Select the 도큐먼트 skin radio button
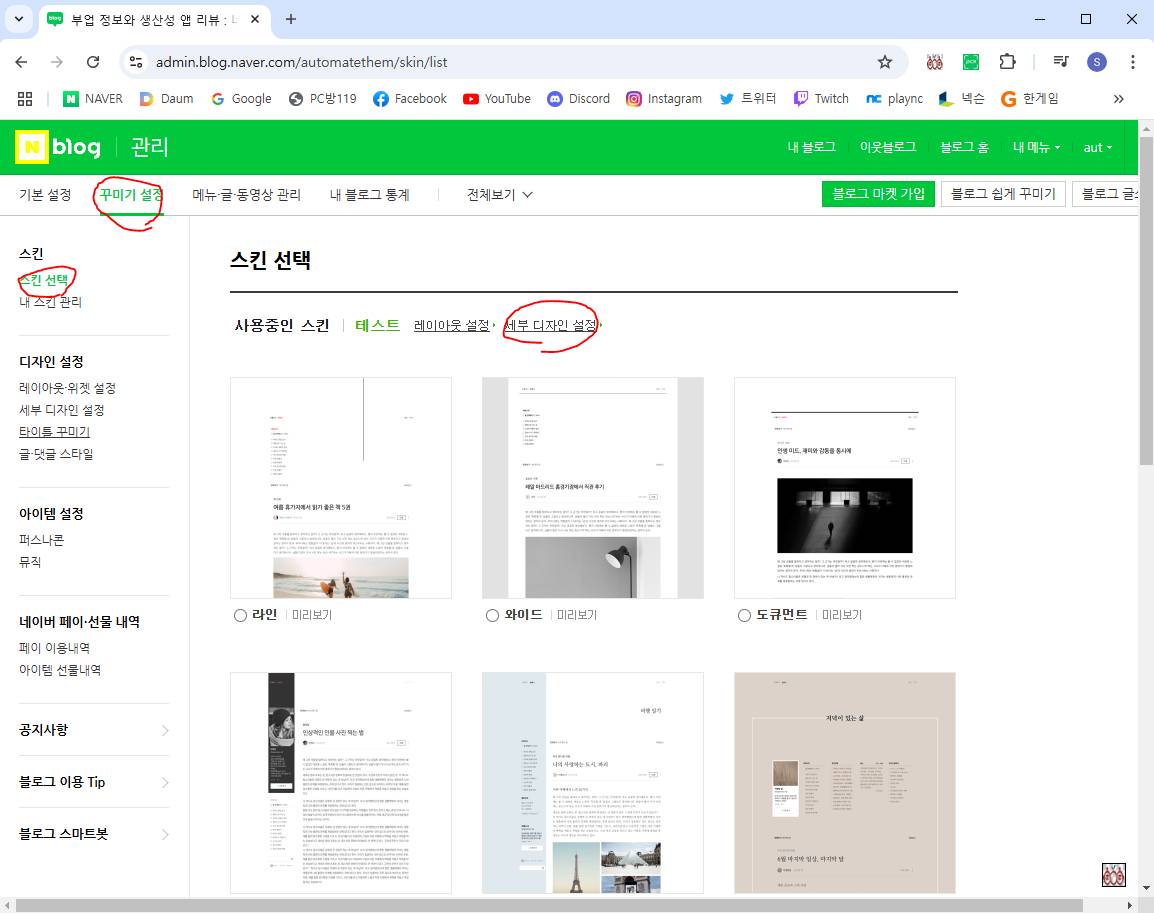 743,615
